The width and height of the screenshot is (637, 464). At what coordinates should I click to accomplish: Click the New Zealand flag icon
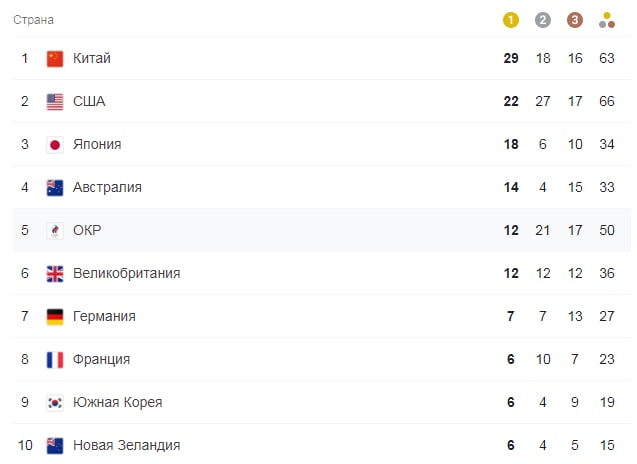(x=55, y=446)
